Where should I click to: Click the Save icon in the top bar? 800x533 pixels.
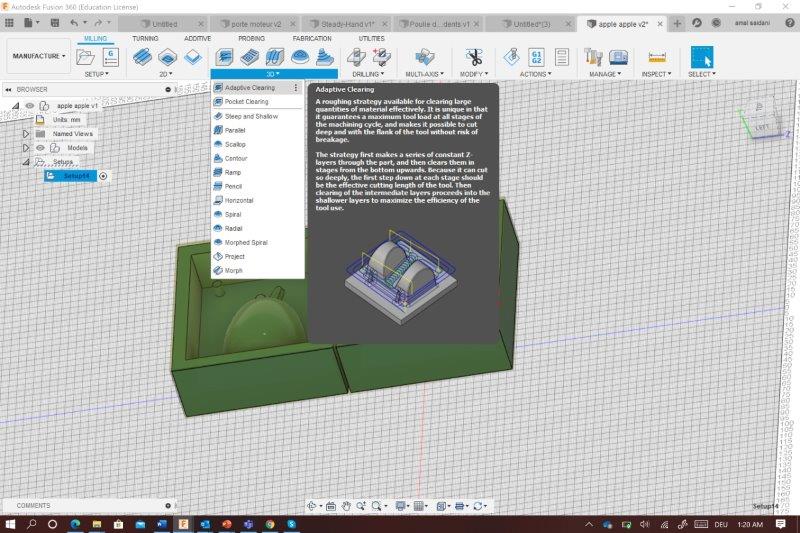coord(55,23)
